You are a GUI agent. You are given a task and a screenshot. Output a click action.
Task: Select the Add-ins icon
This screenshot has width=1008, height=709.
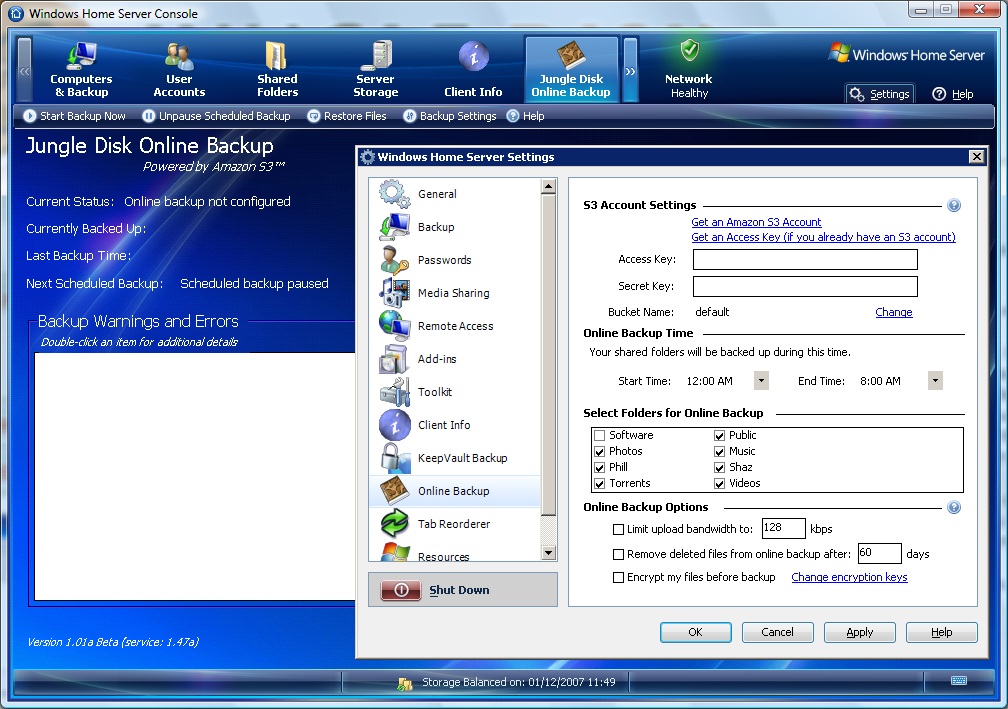point(394,359)
